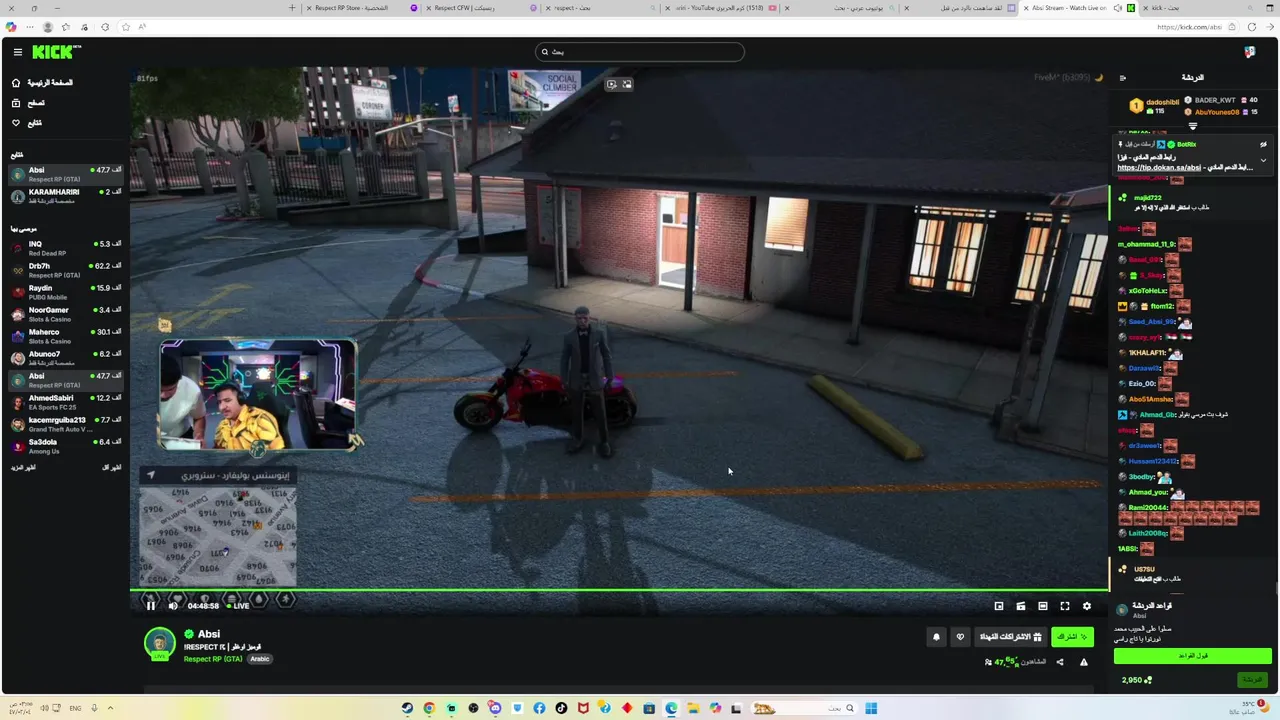The width and height of the screenshot is (1280, 720).
Task: Open video player settings gear
Action: click(x=1087, y=606)
